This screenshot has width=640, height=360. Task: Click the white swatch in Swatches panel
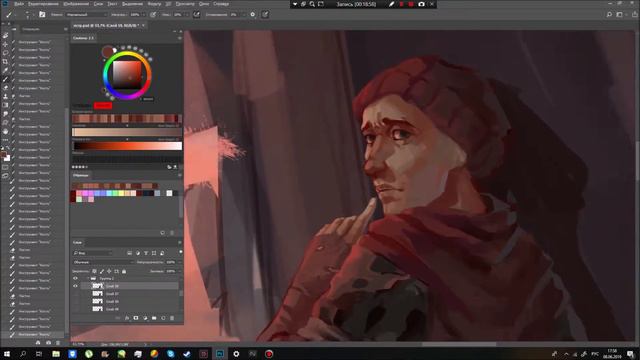(x=169, y=193)
